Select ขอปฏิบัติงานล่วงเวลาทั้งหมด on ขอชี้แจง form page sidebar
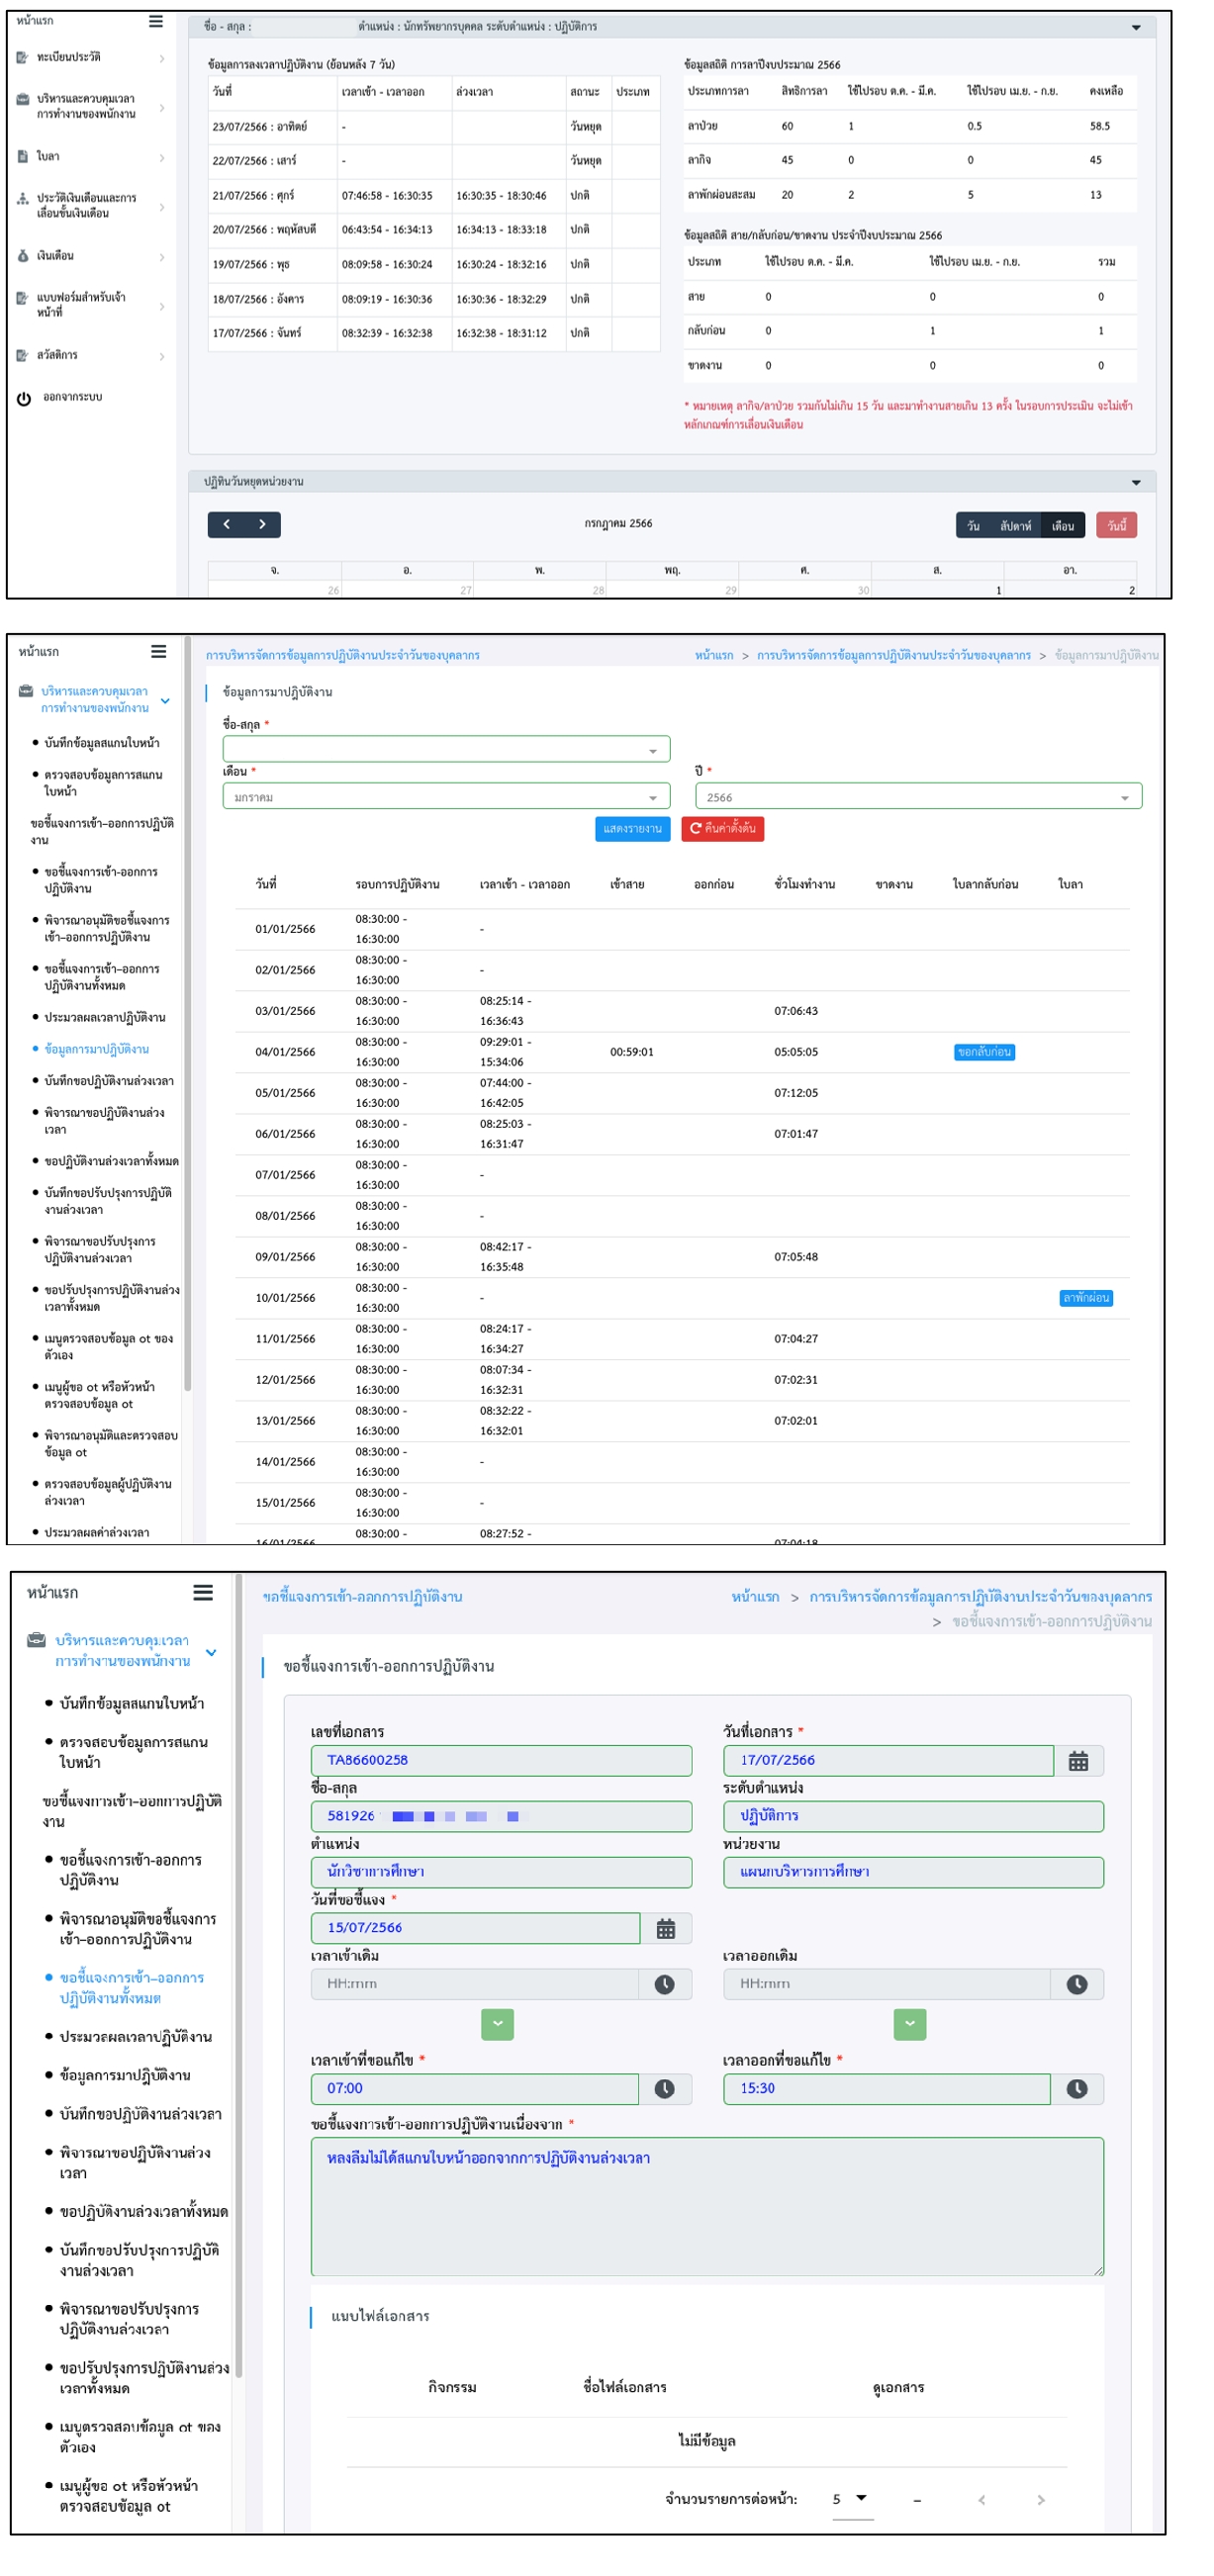Image resolution: width=1214 pixels, height=2576 pixels. (x=144, y=2211)
